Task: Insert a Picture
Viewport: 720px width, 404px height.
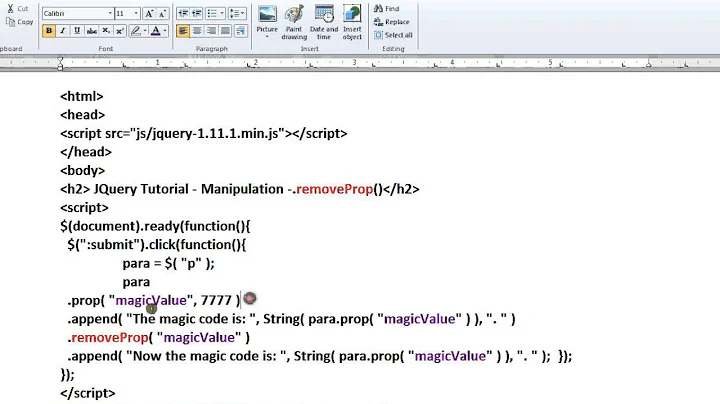Action: [267, 18]
